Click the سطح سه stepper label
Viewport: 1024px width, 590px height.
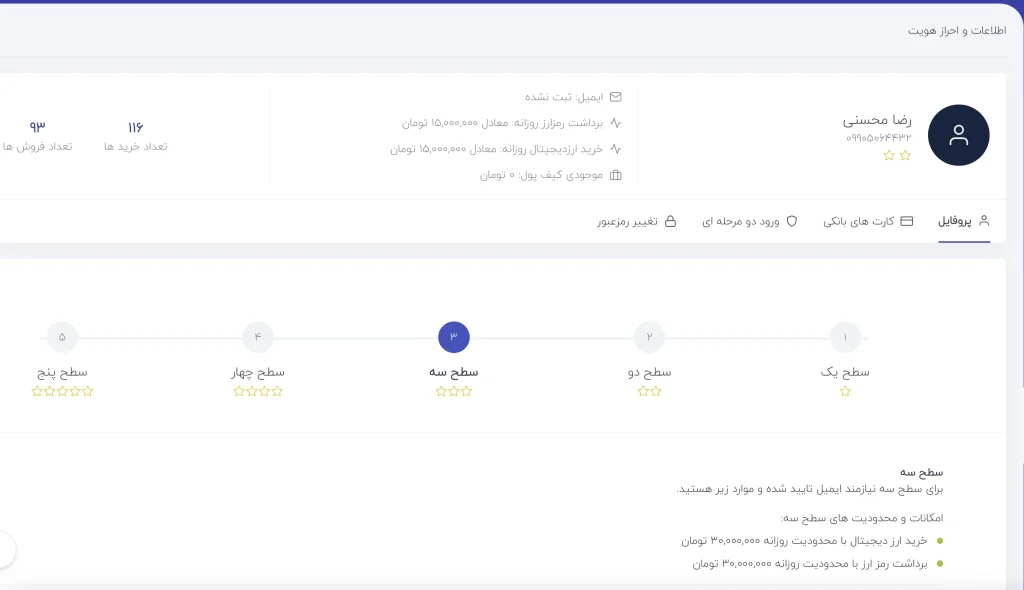pos(453,372)
